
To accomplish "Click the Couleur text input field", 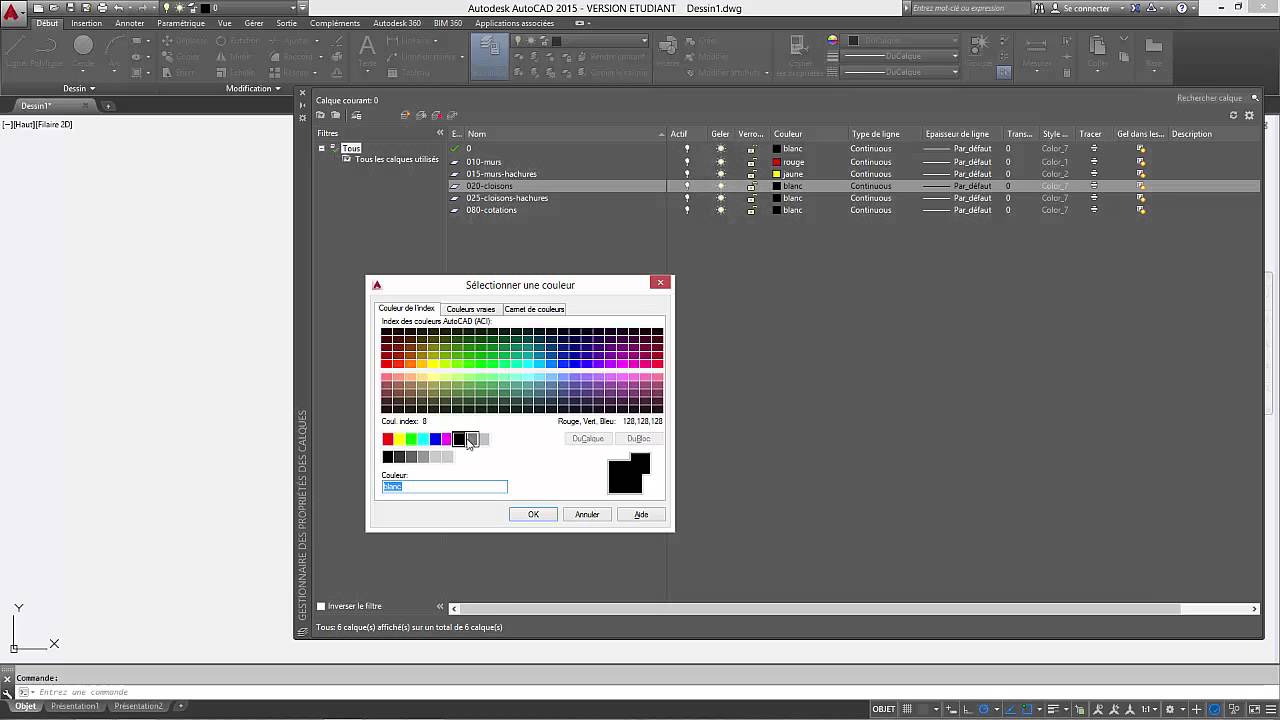I will tap(445, 486).
